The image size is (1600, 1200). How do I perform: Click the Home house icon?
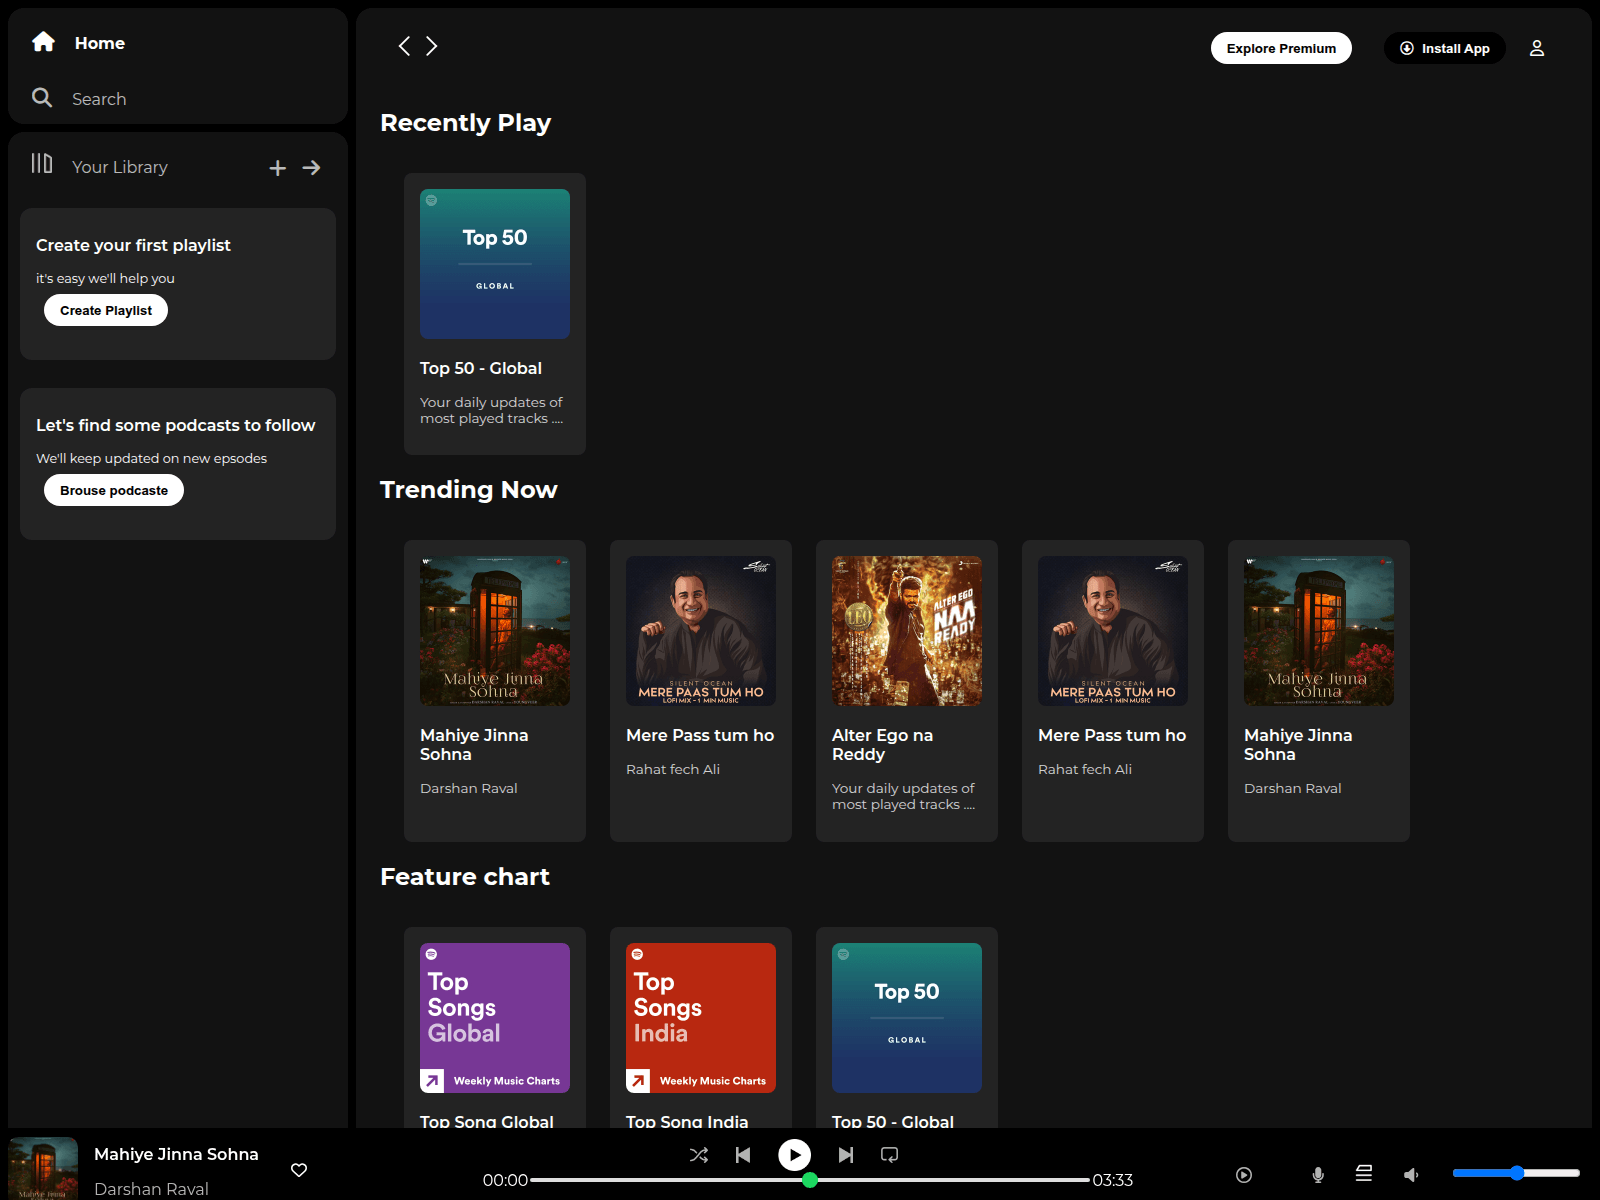43,42
